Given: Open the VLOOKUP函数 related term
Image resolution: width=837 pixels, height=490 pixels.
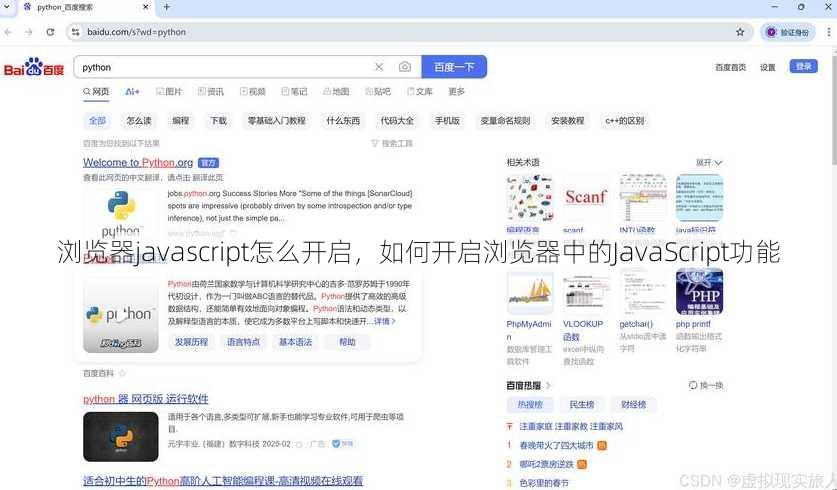Looking at the screenshot, I should [583, 330].
